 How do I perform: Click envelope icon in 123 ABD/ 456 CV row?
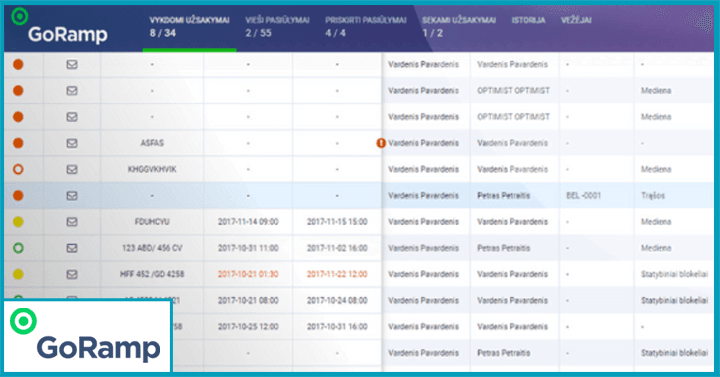pos(72,248)
